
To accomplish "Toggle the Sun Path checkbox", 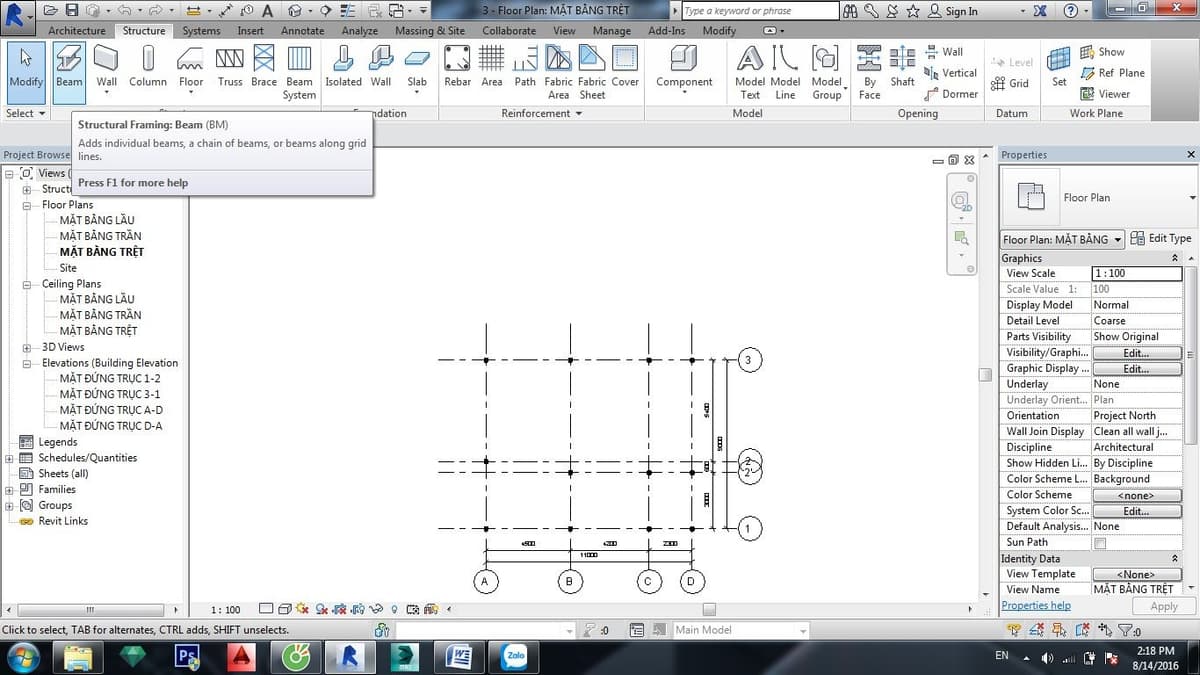I will tap(1100, 543).
